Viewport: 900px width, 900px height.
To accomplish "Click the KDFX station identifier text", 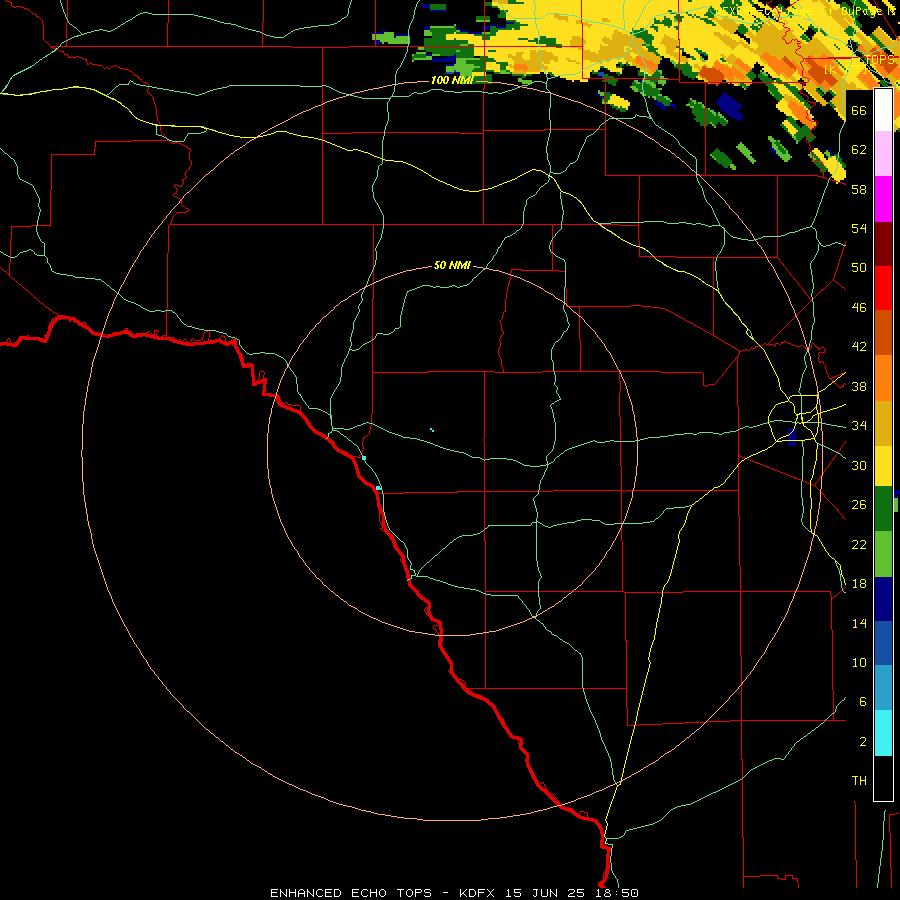I will 479,893.
